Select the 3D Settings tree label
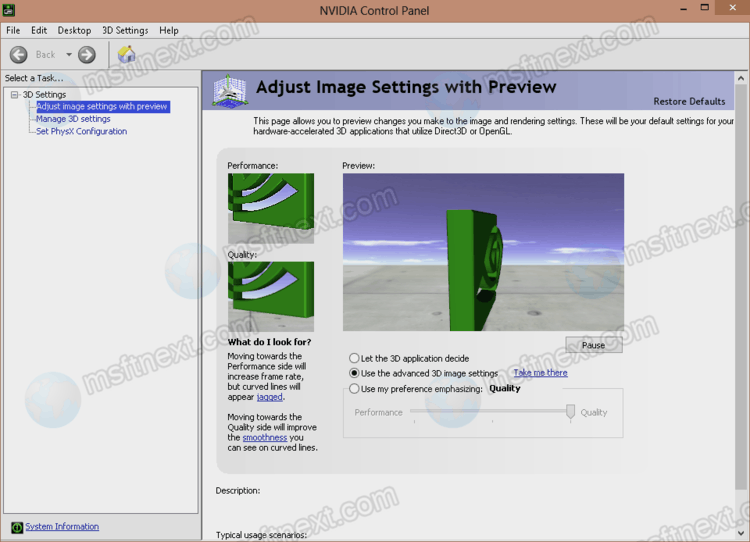The height and width of the screenshot is (542, 750). 44,95
